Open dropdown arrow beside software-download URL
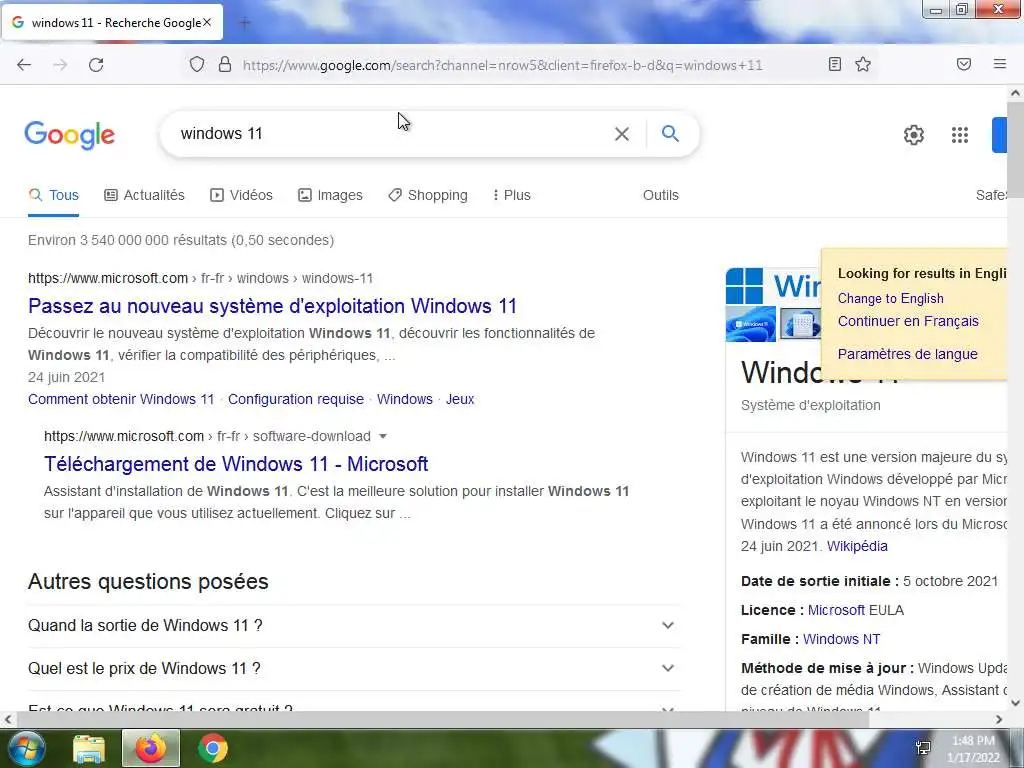 coord(383,436)
